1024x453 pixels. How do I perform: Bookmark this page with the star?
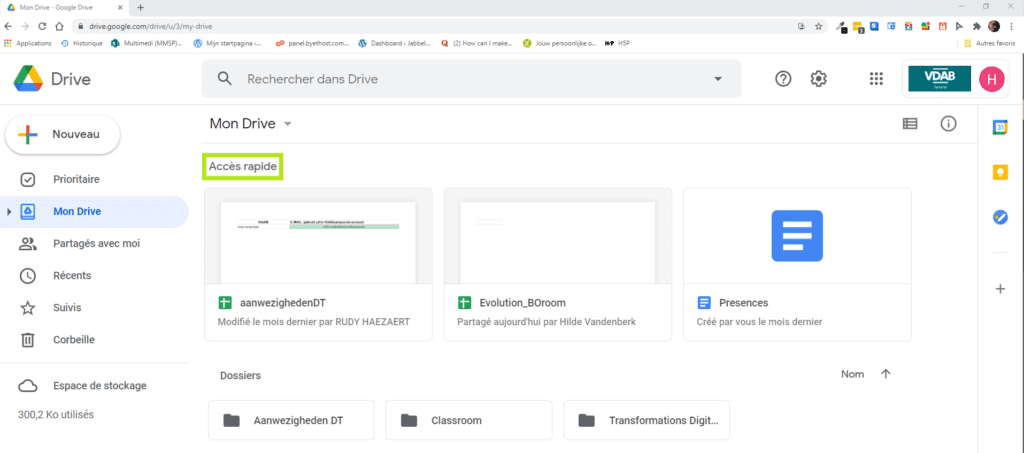click(x=818, y=26)
